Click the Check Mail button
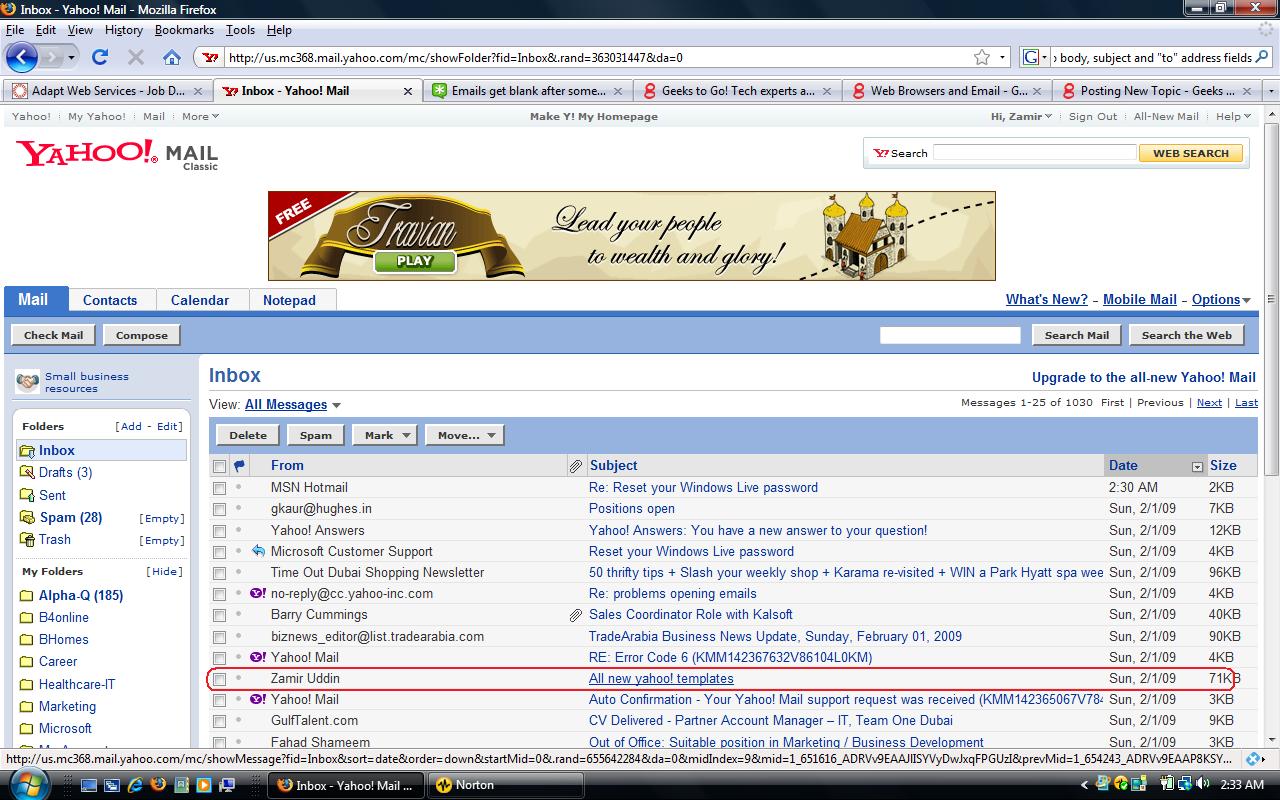Image resolution: width=1280 pixels, height=800 pixels. [54, 335]
